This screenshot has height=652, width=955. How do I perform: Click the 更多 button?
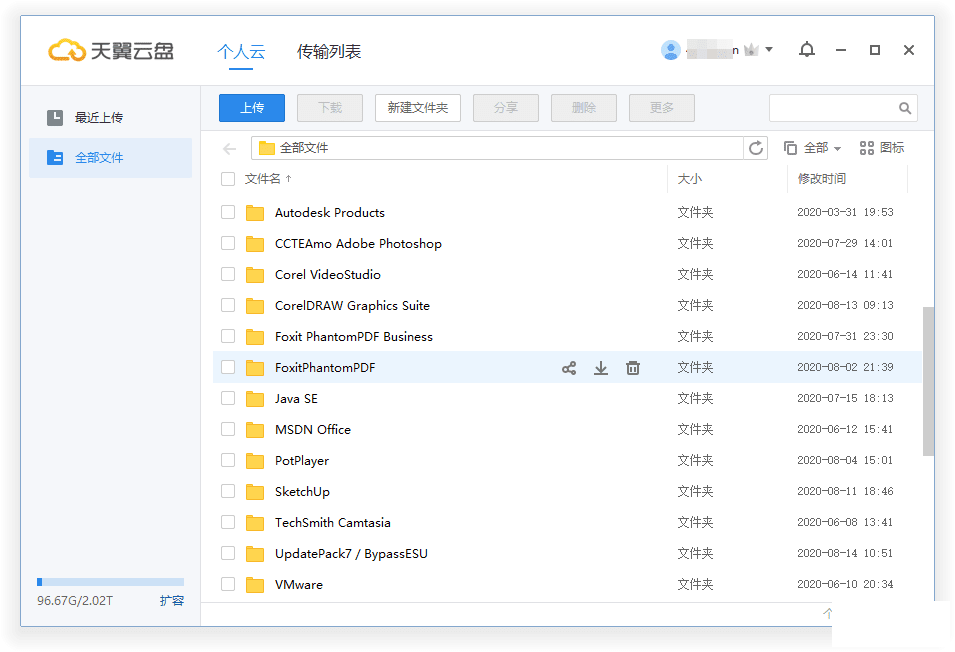click(x=661, y=108)
